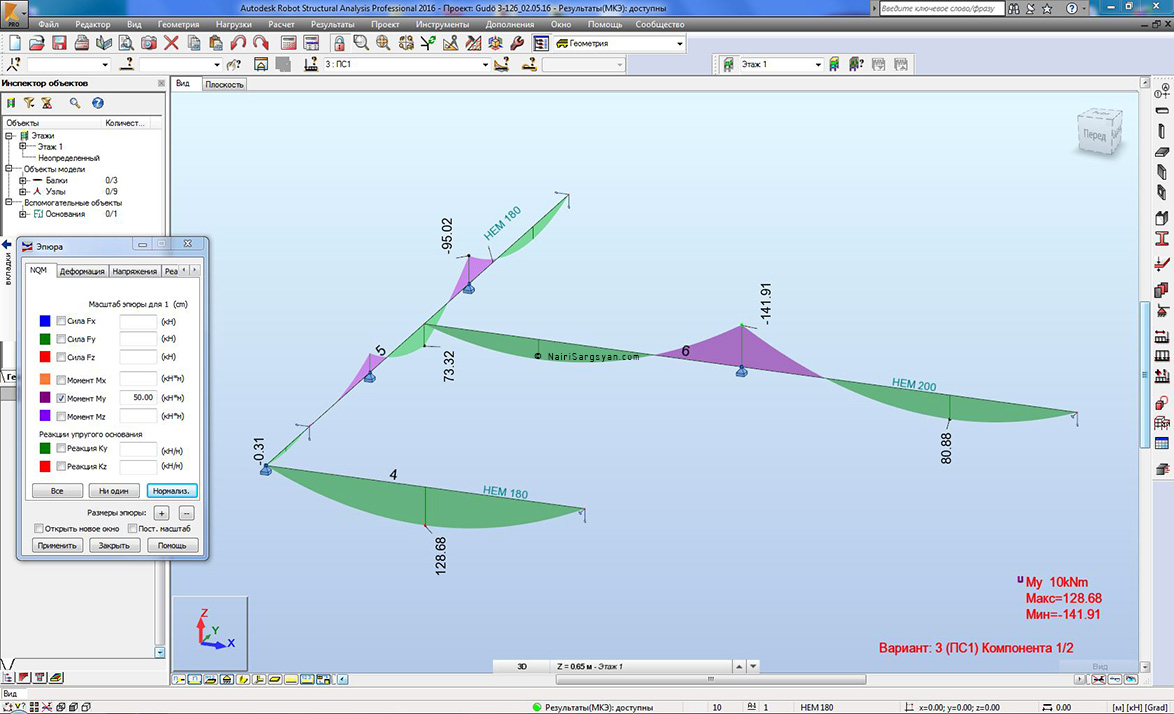The image size is (1174, 714).
Task: Enable the Реакция Ky checkbox
Action: 61,448
